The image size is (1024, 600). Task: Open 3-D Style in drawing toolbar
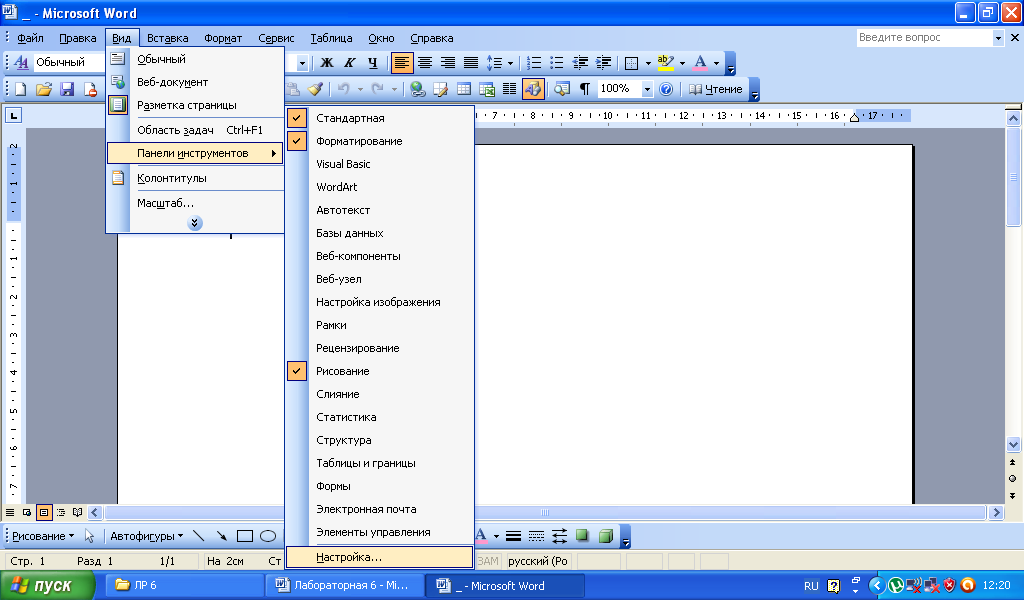pyautogui.click(x=606, y=536)
